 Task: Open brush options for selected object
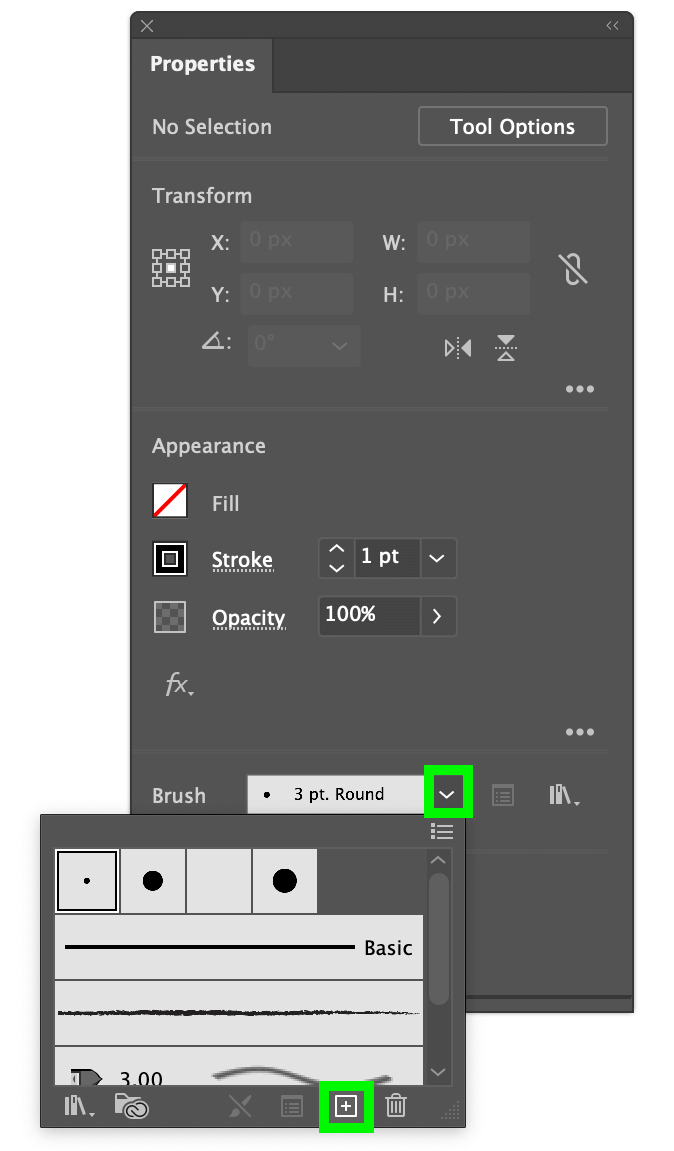click(x=502, y=795)
